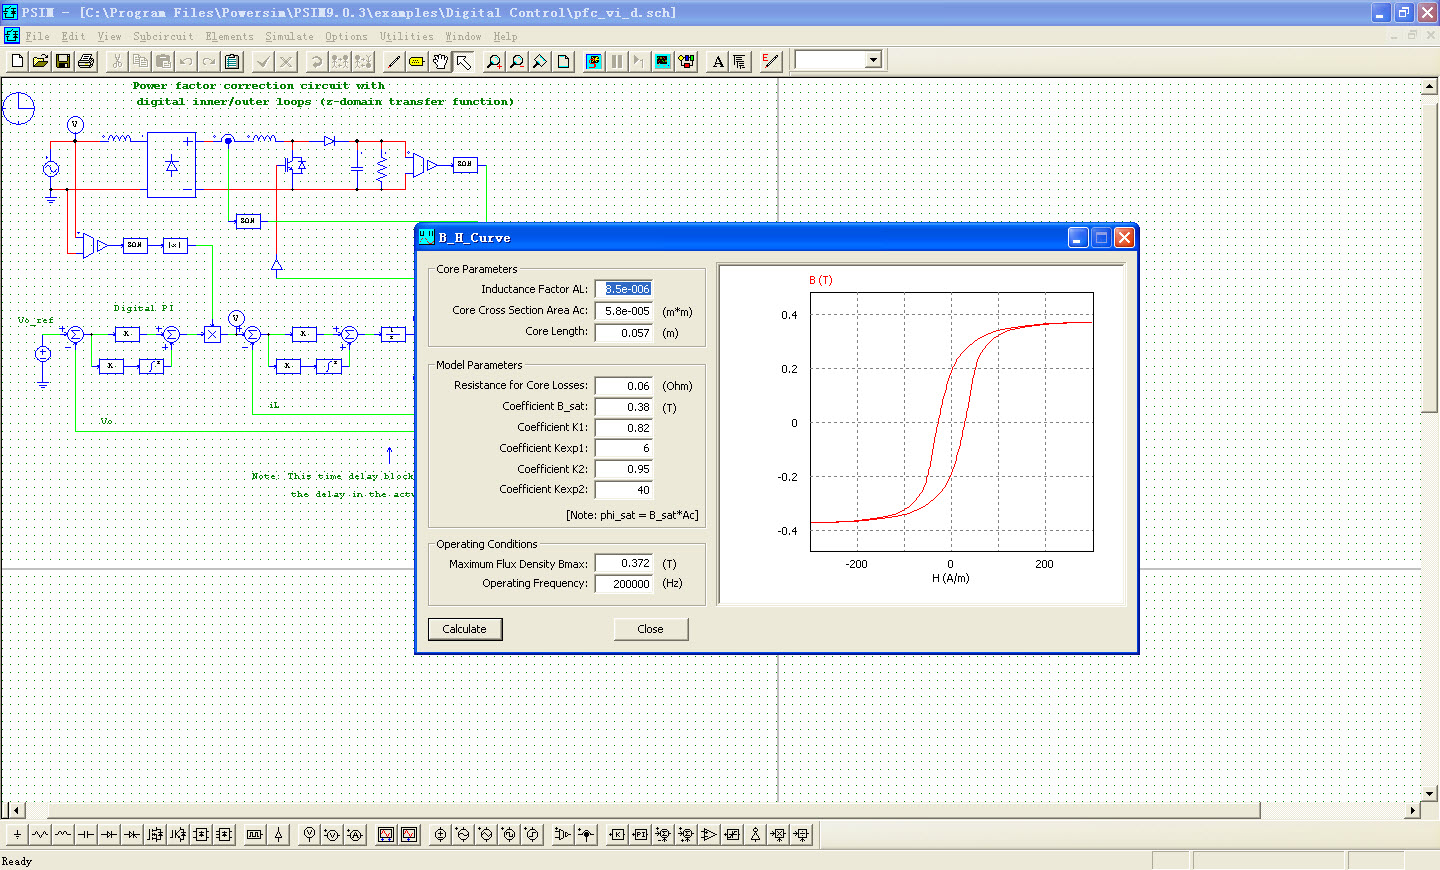
Task: Select the wire drawing tool
Action: point(394,62)
